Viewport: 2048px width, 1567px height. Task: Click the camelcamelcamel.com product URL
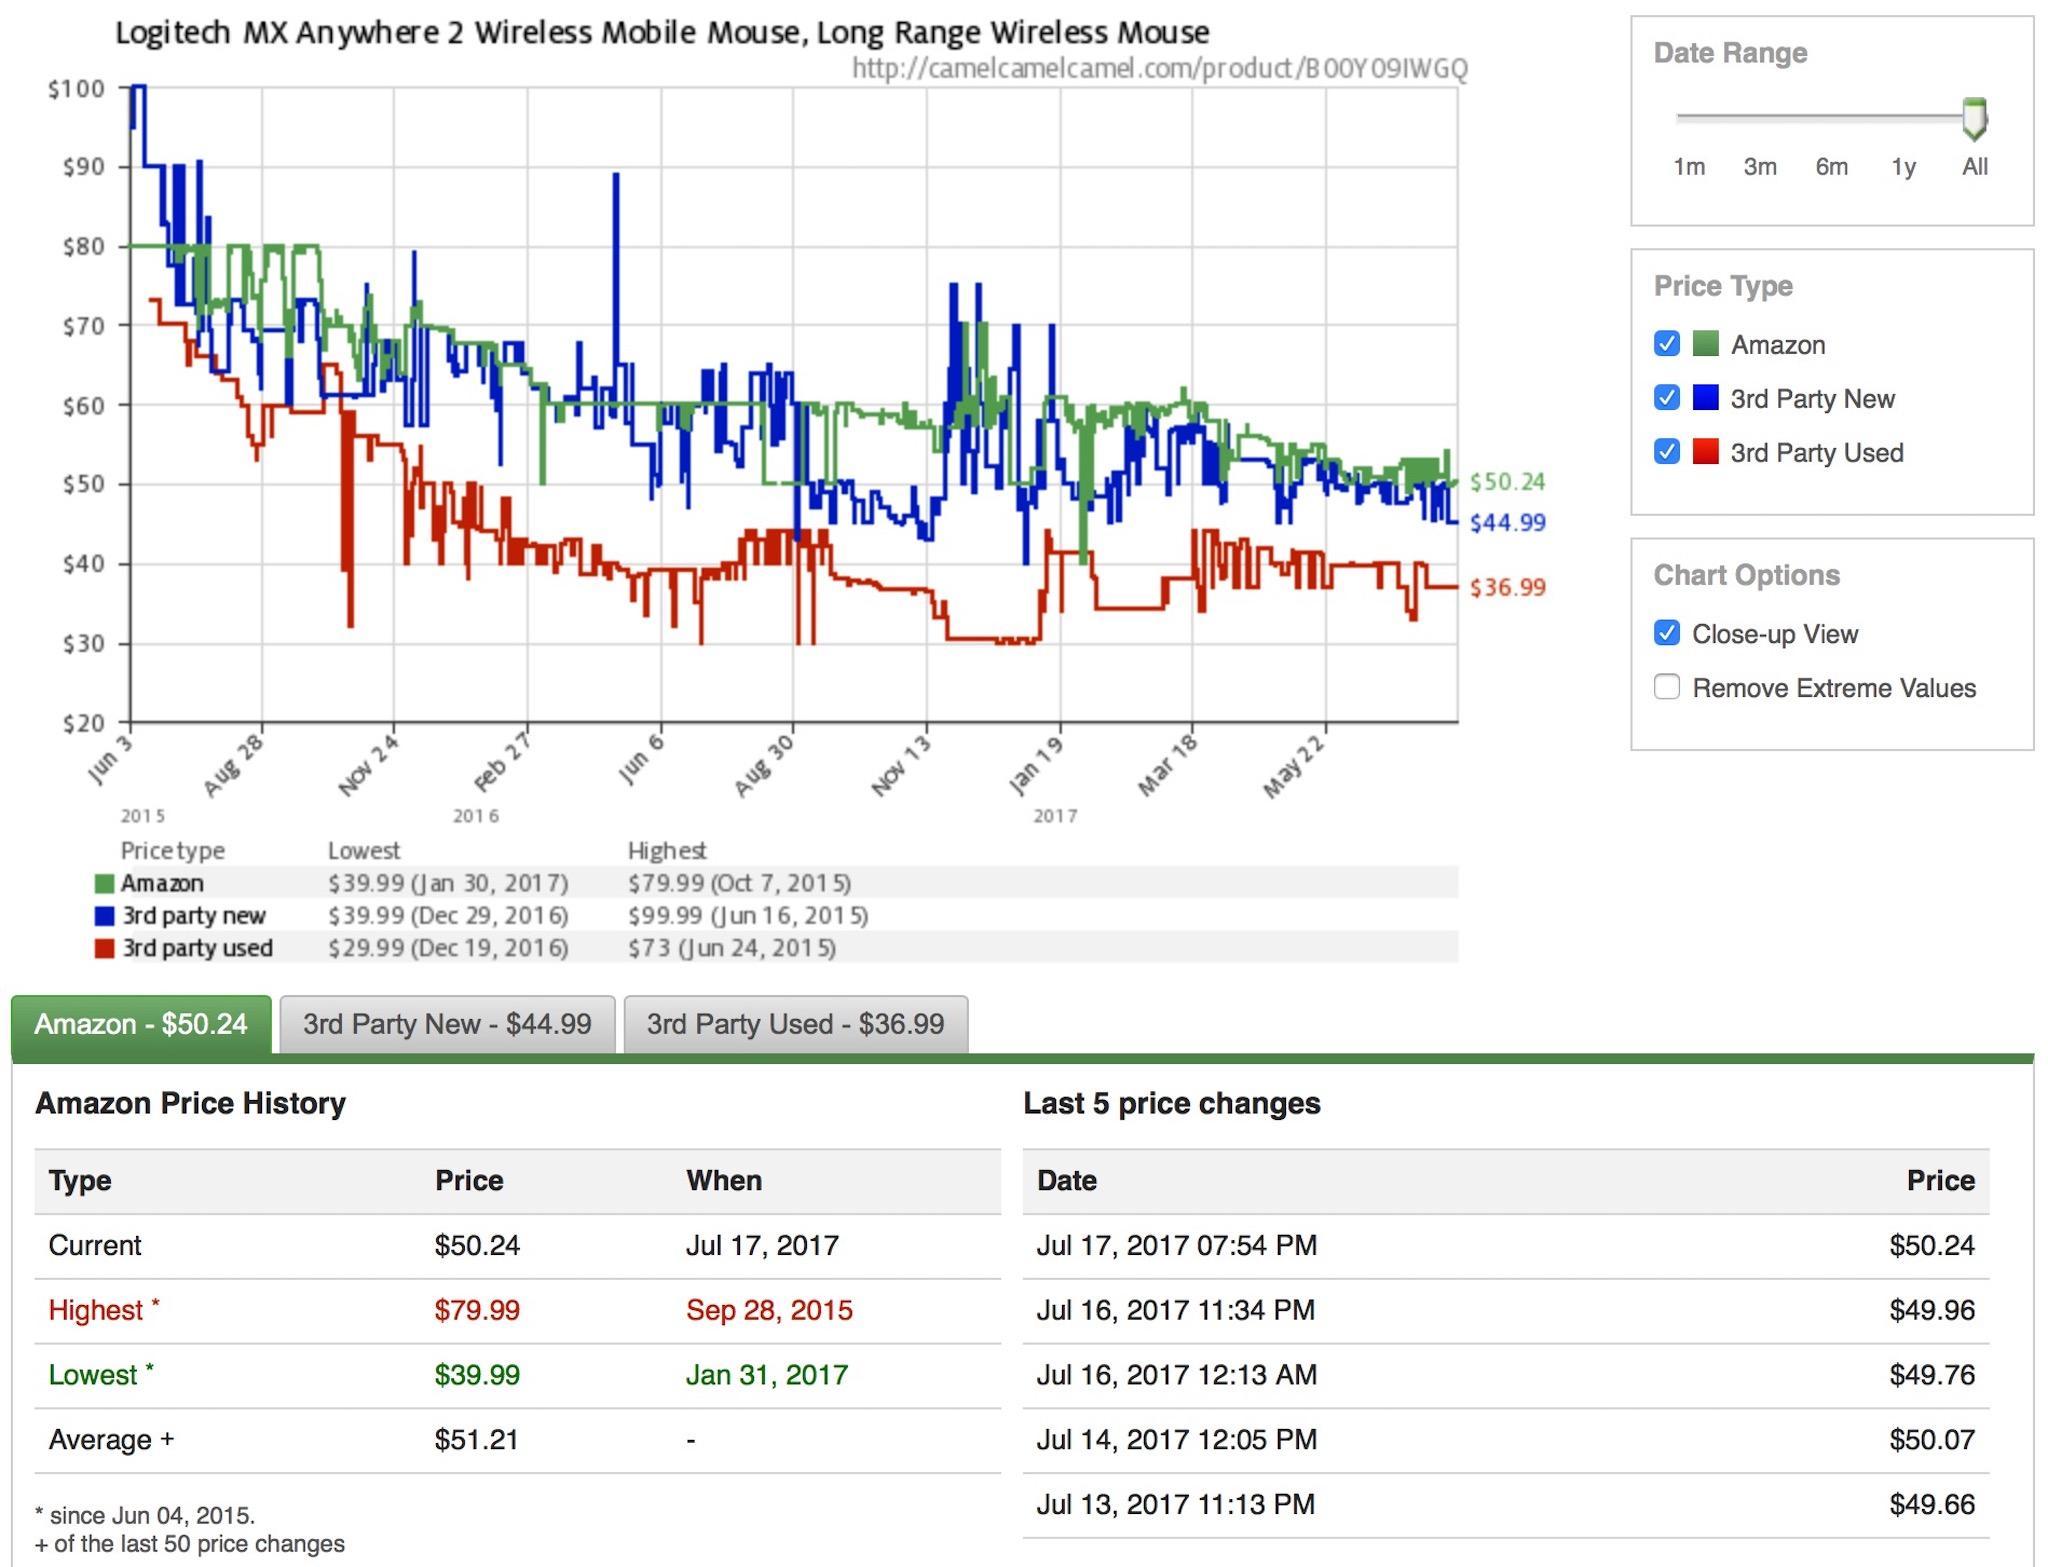click(1159, 68)
